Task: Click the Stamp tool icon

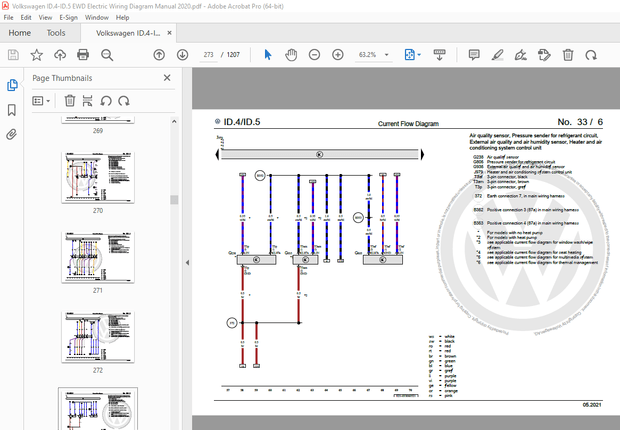Action: pos(544,55)
